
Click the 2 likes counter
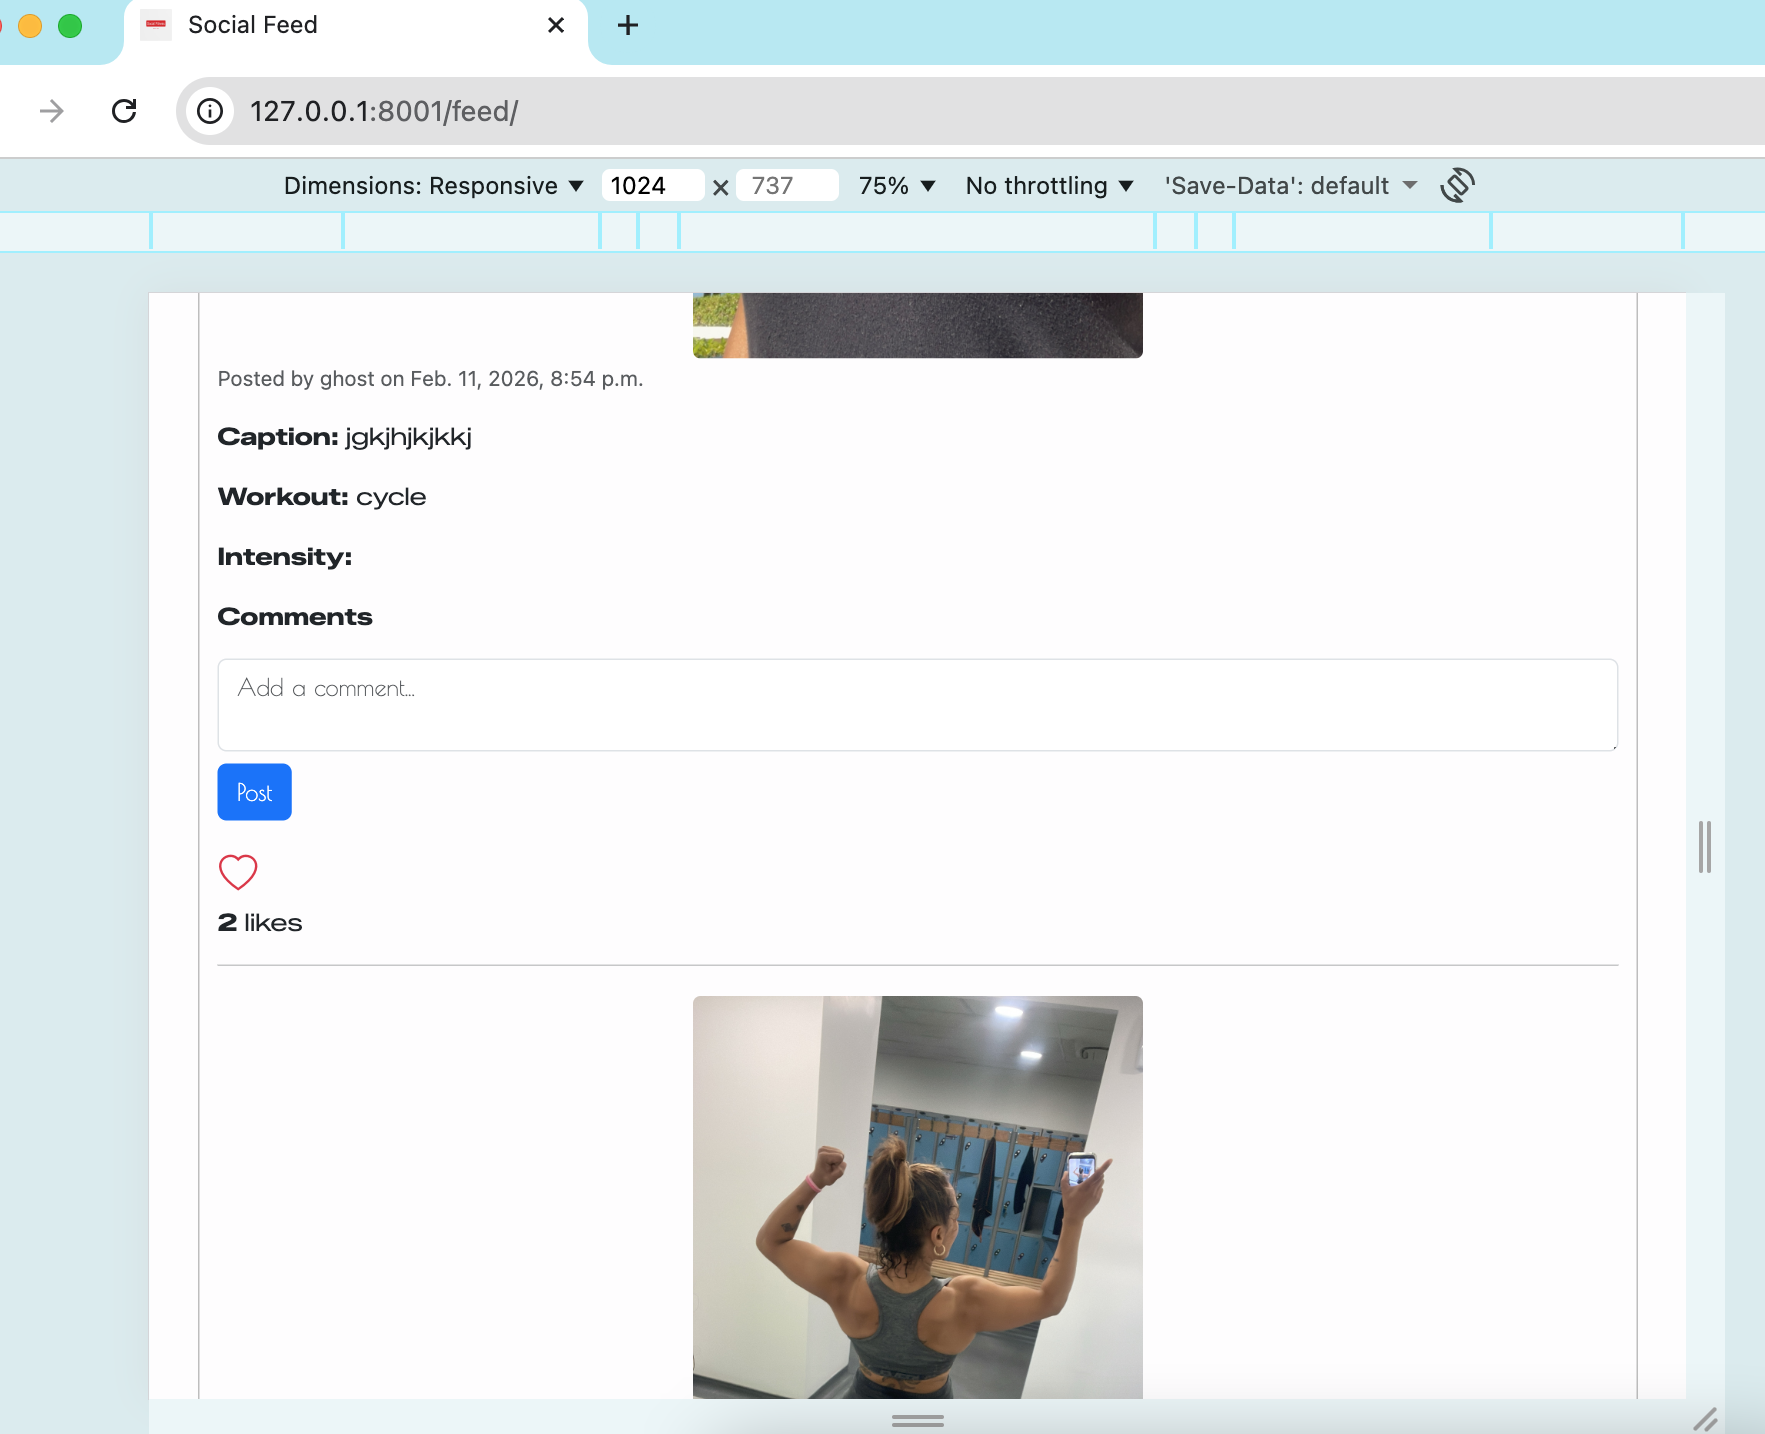point(259,922)
